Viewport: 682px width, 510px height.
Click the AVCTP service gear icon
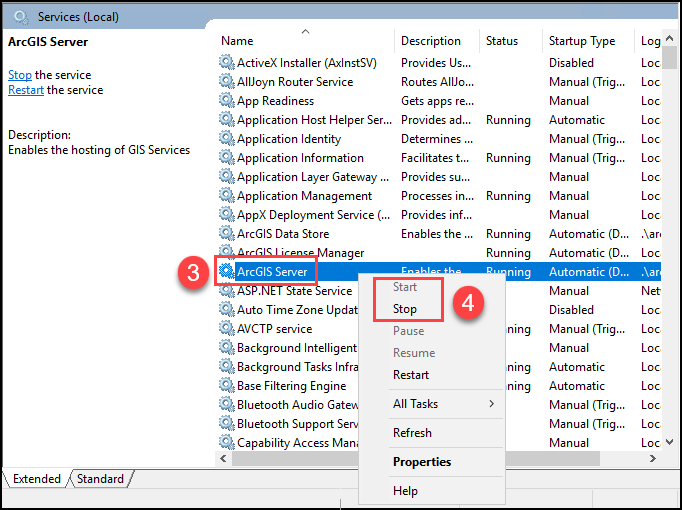coord(226,328)
